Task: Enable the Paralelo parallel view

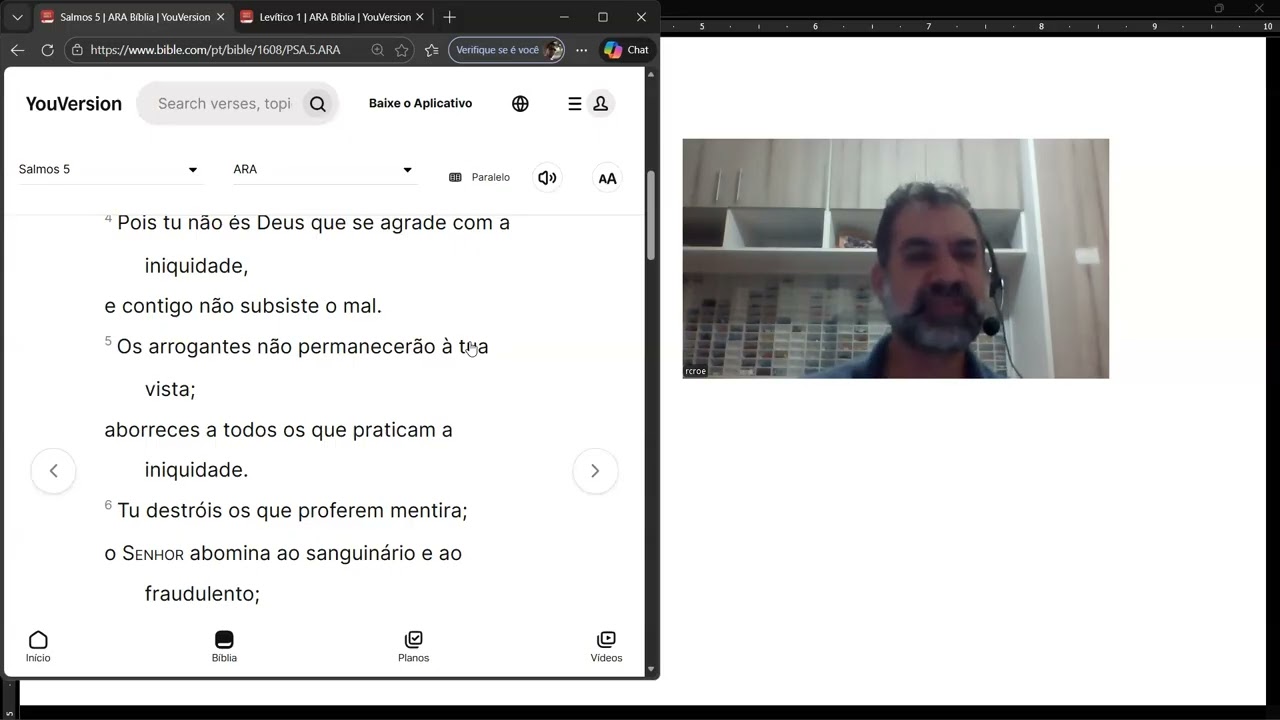Action: (480, 177)
